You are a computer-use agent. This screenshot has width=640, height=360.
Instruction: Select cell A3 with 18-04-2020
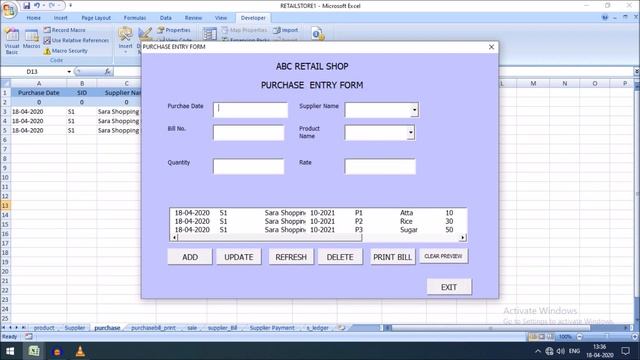pos(39,111)
